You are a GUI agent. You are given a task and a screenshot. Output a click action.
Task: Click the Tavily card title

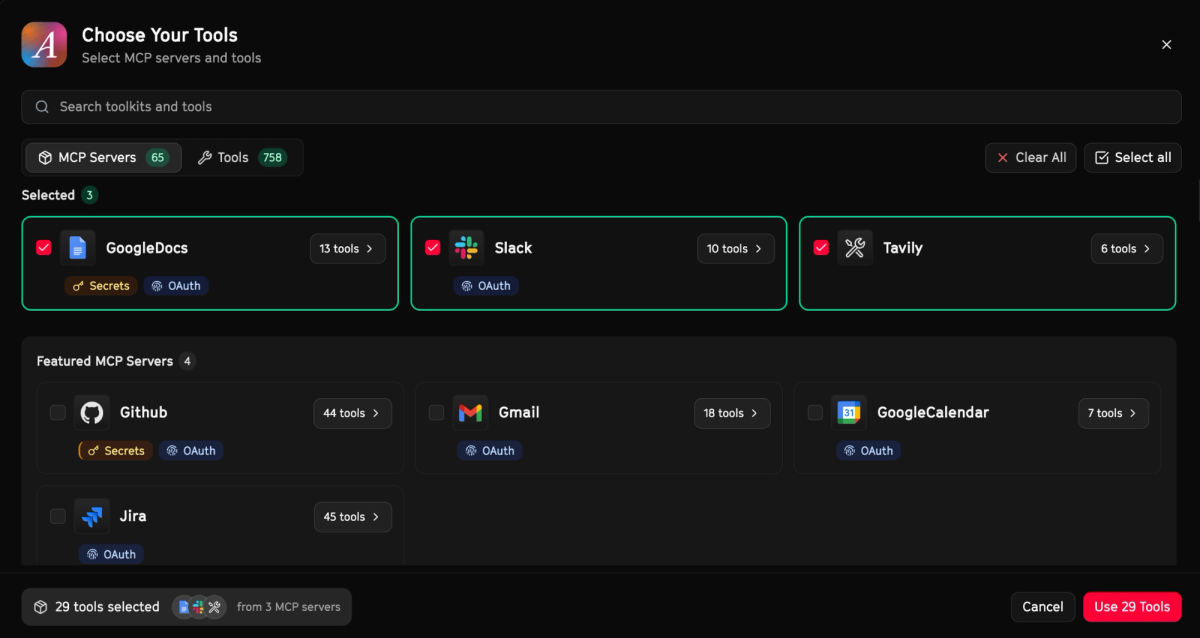(903, 248)
